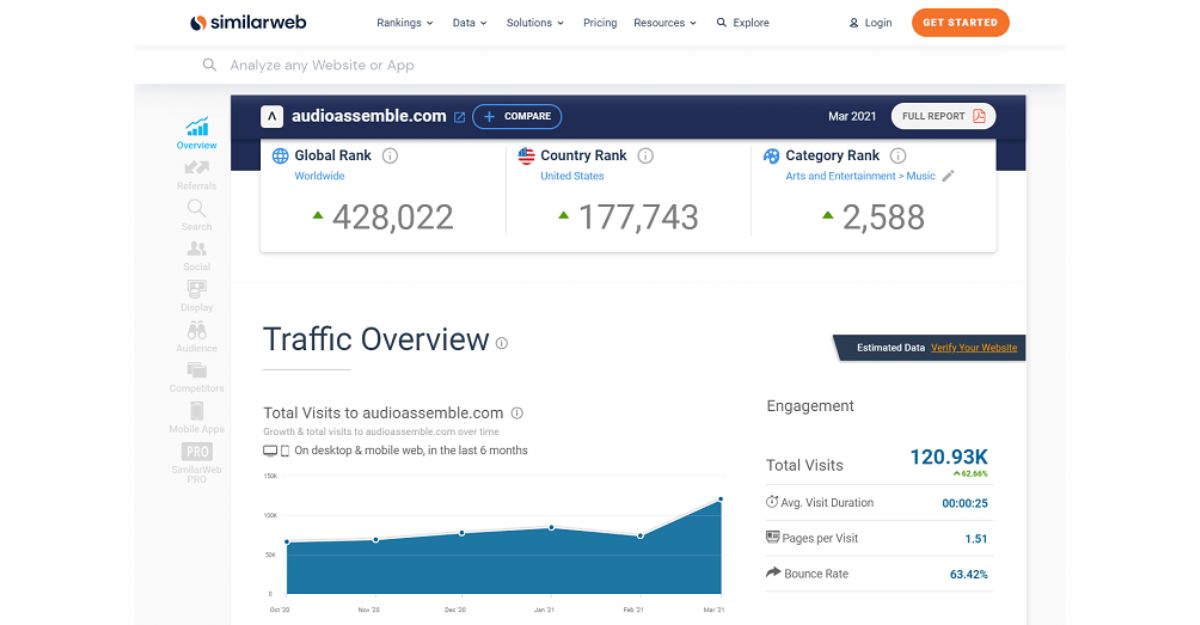Click the Feb '21 data point on chart
Screen dimensions: 1200x625
(640, 535)
